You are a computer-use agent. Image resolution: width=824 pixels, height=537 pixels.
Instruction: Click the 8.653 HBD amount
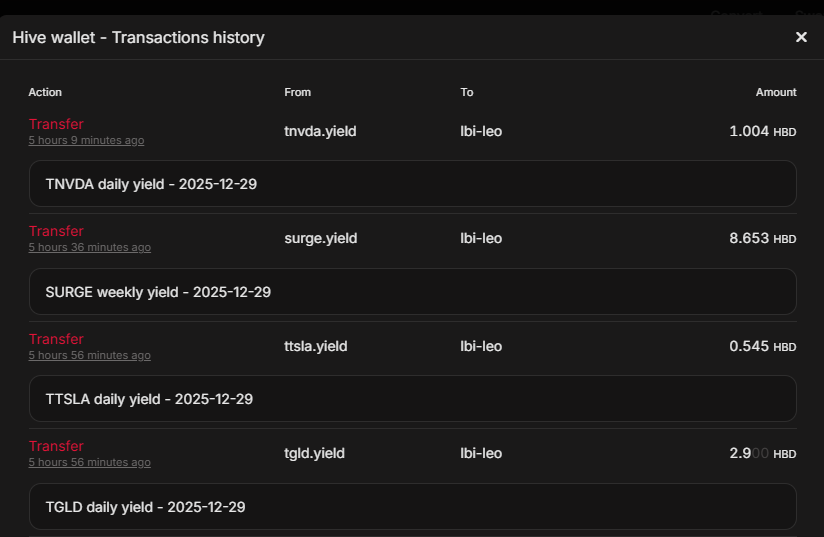(762, 238)
